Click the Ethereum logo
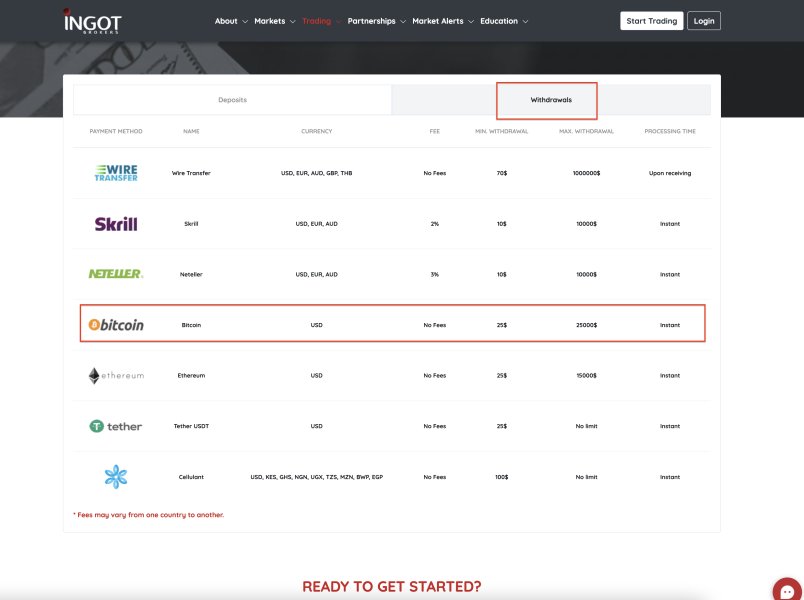 coord(116,375)
